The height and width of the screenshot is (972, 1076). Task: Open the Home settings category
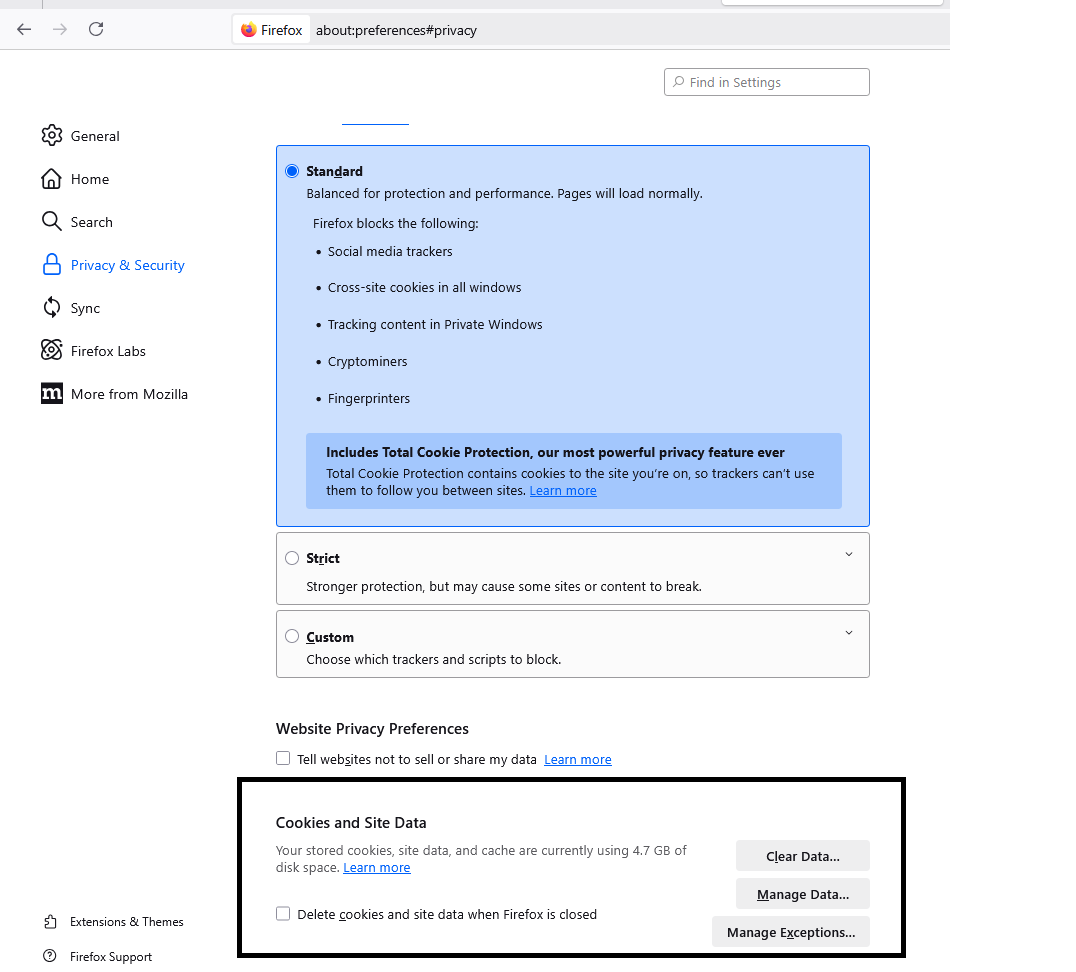[90, 179]
